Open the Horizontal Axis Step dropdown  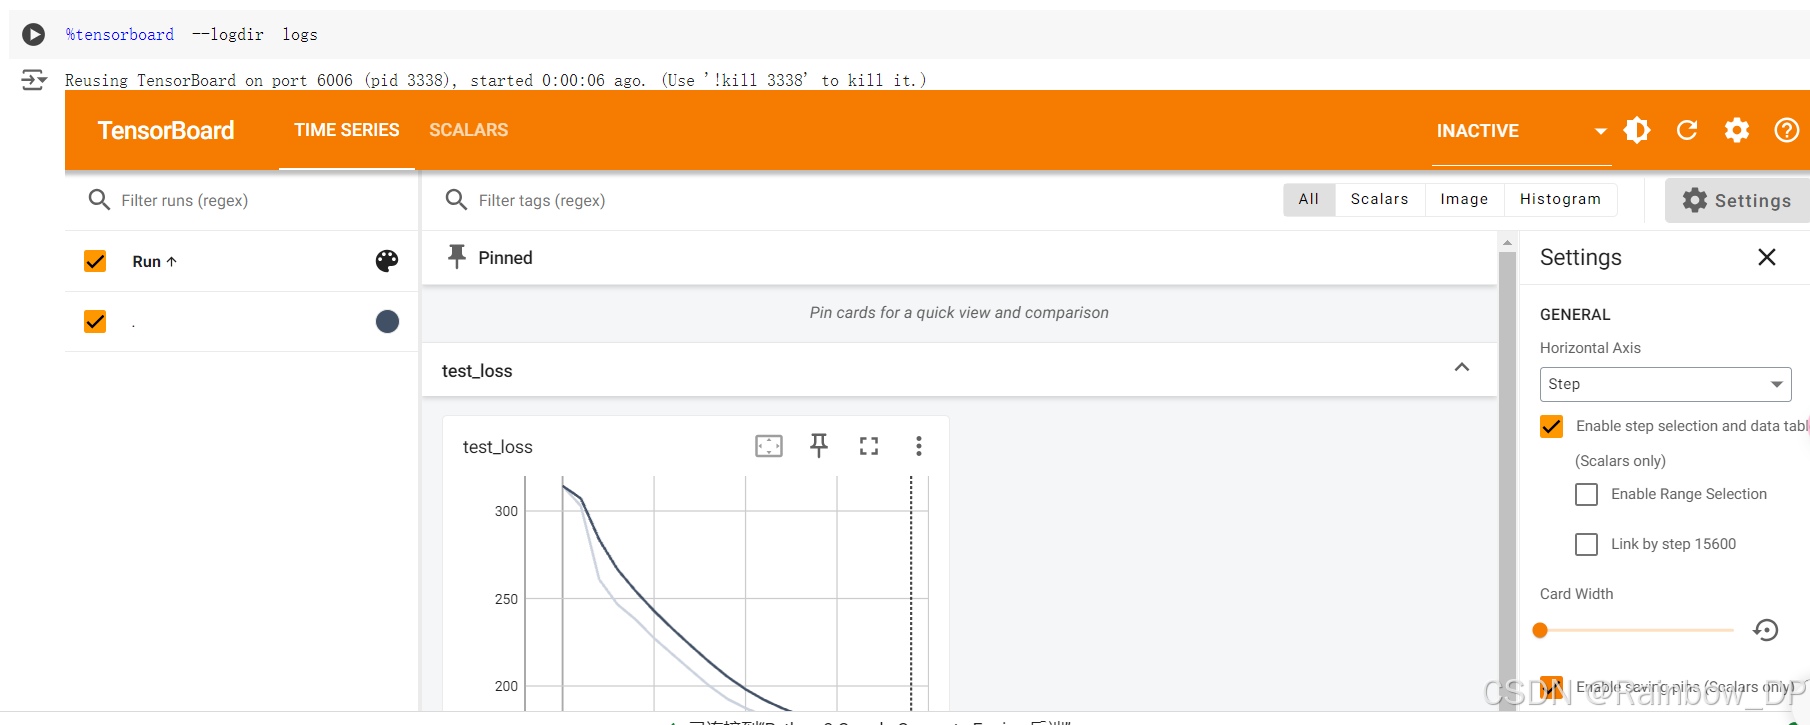click(1666, 384)
